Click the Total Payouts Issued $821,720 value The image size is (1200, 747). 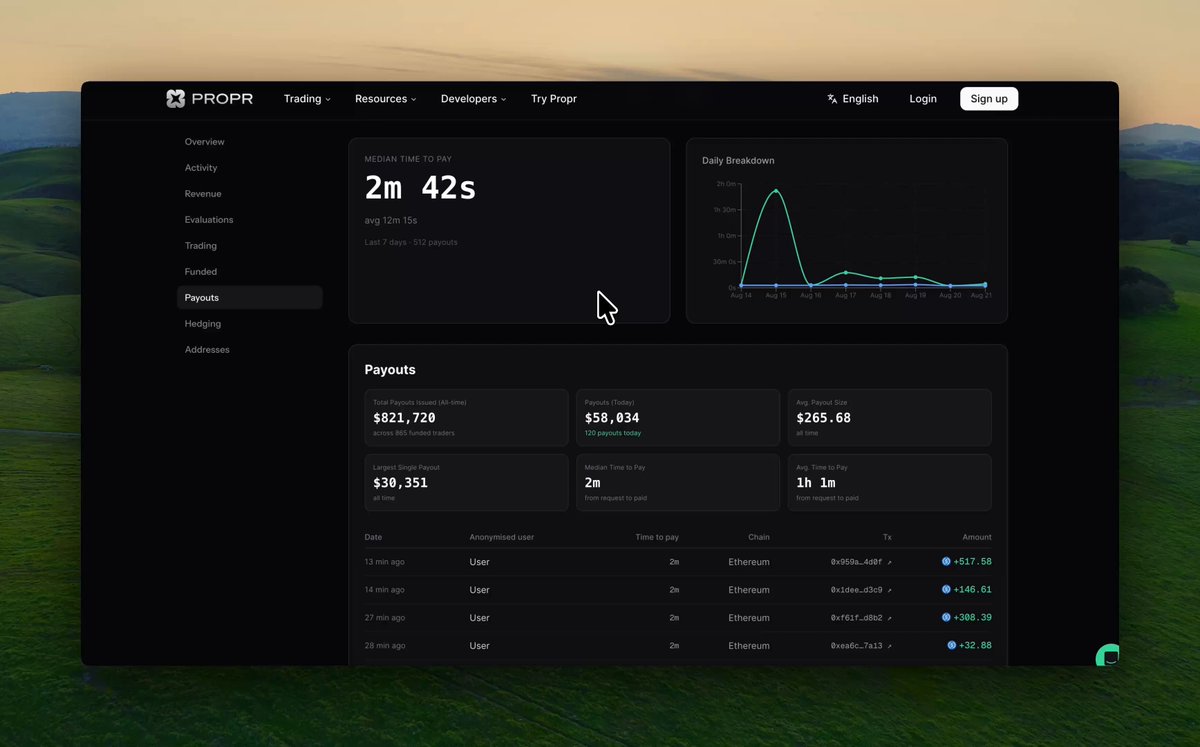[x=404, y=418]
